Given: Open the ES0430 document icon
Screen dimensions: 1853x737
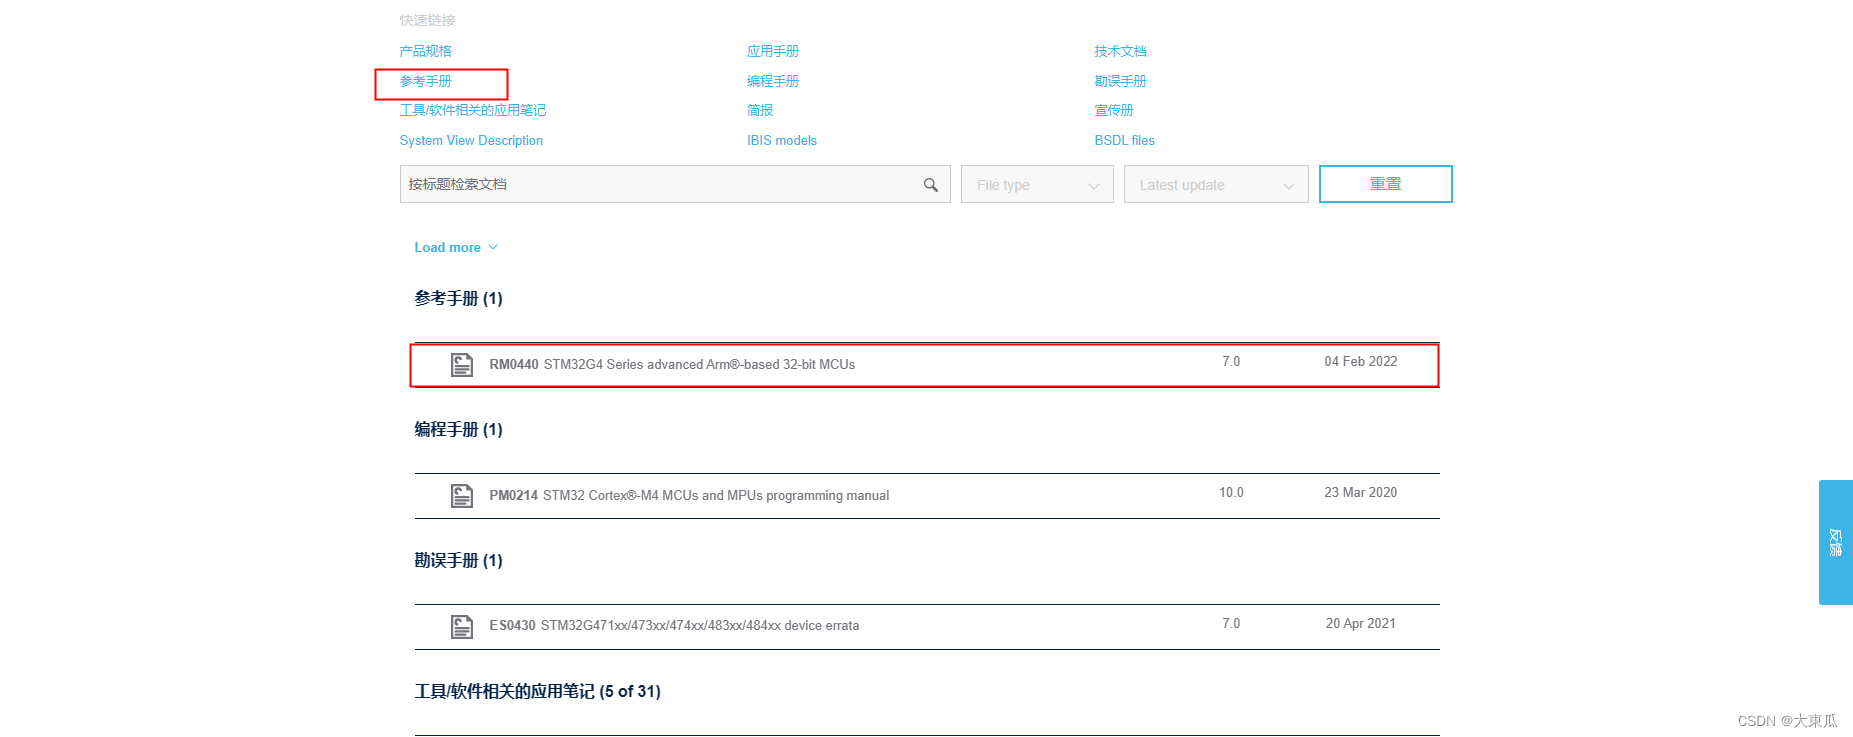Looking at the screenshot, I should tap(462, 627).
